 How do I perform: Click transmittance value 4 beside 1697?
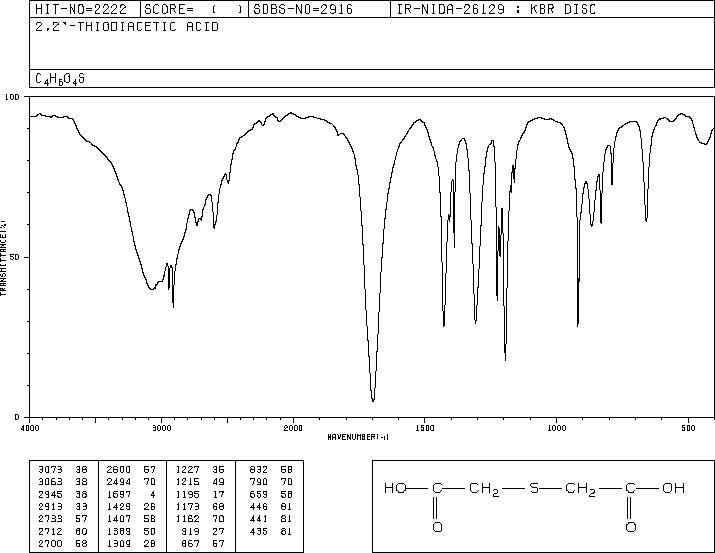[x=153, y=494]
